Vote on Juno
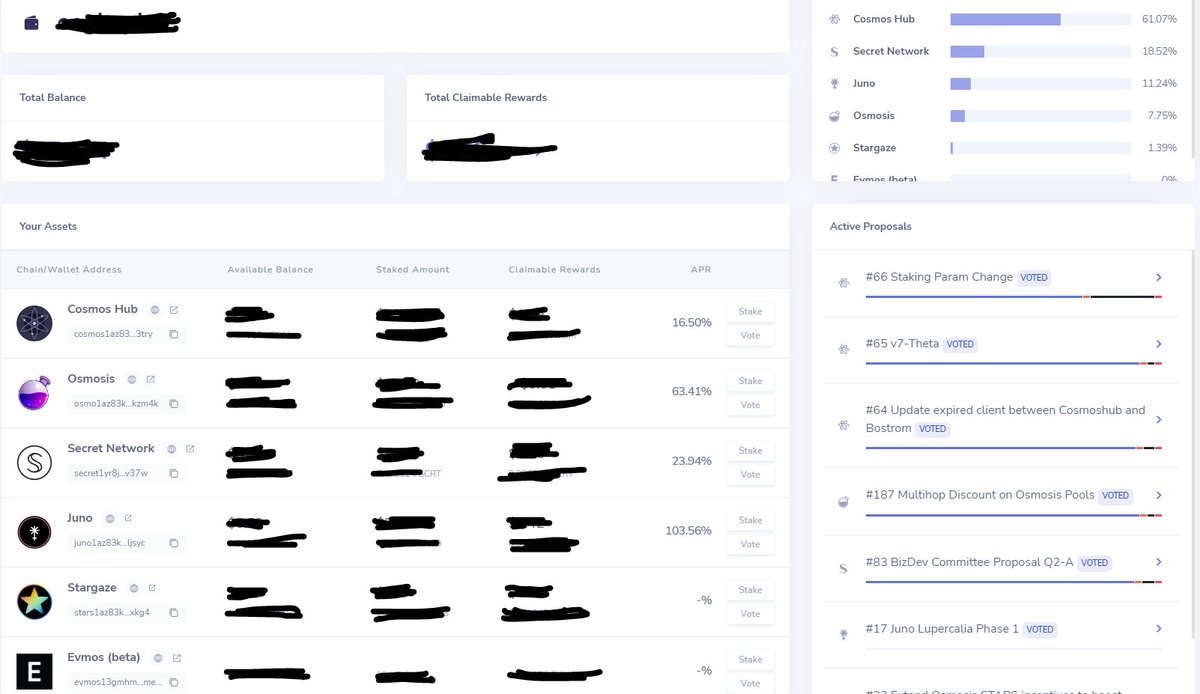1200x694 pixels. (750, 544)
